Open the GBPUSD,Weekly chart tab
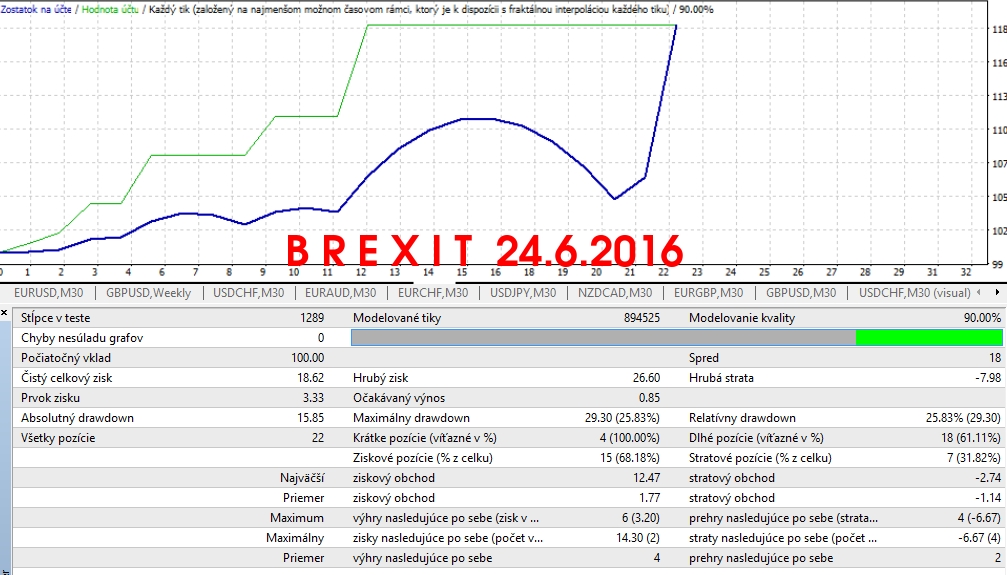This screenshot has width=1007, height=575. tap(148, 293)
